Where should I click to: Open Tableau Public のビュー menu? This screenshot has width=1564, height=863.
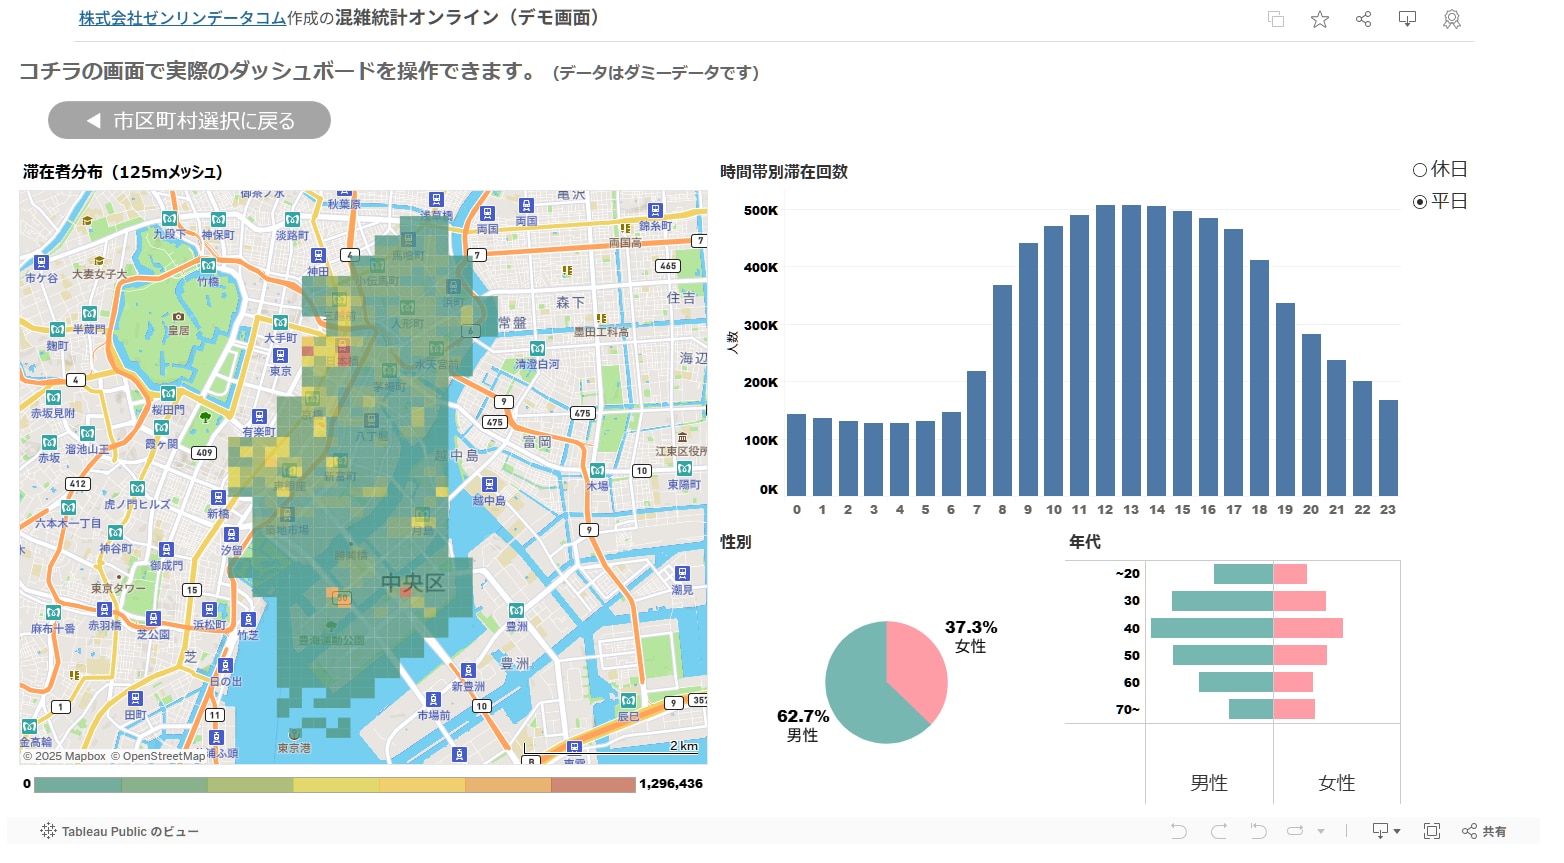pos(119,831)
